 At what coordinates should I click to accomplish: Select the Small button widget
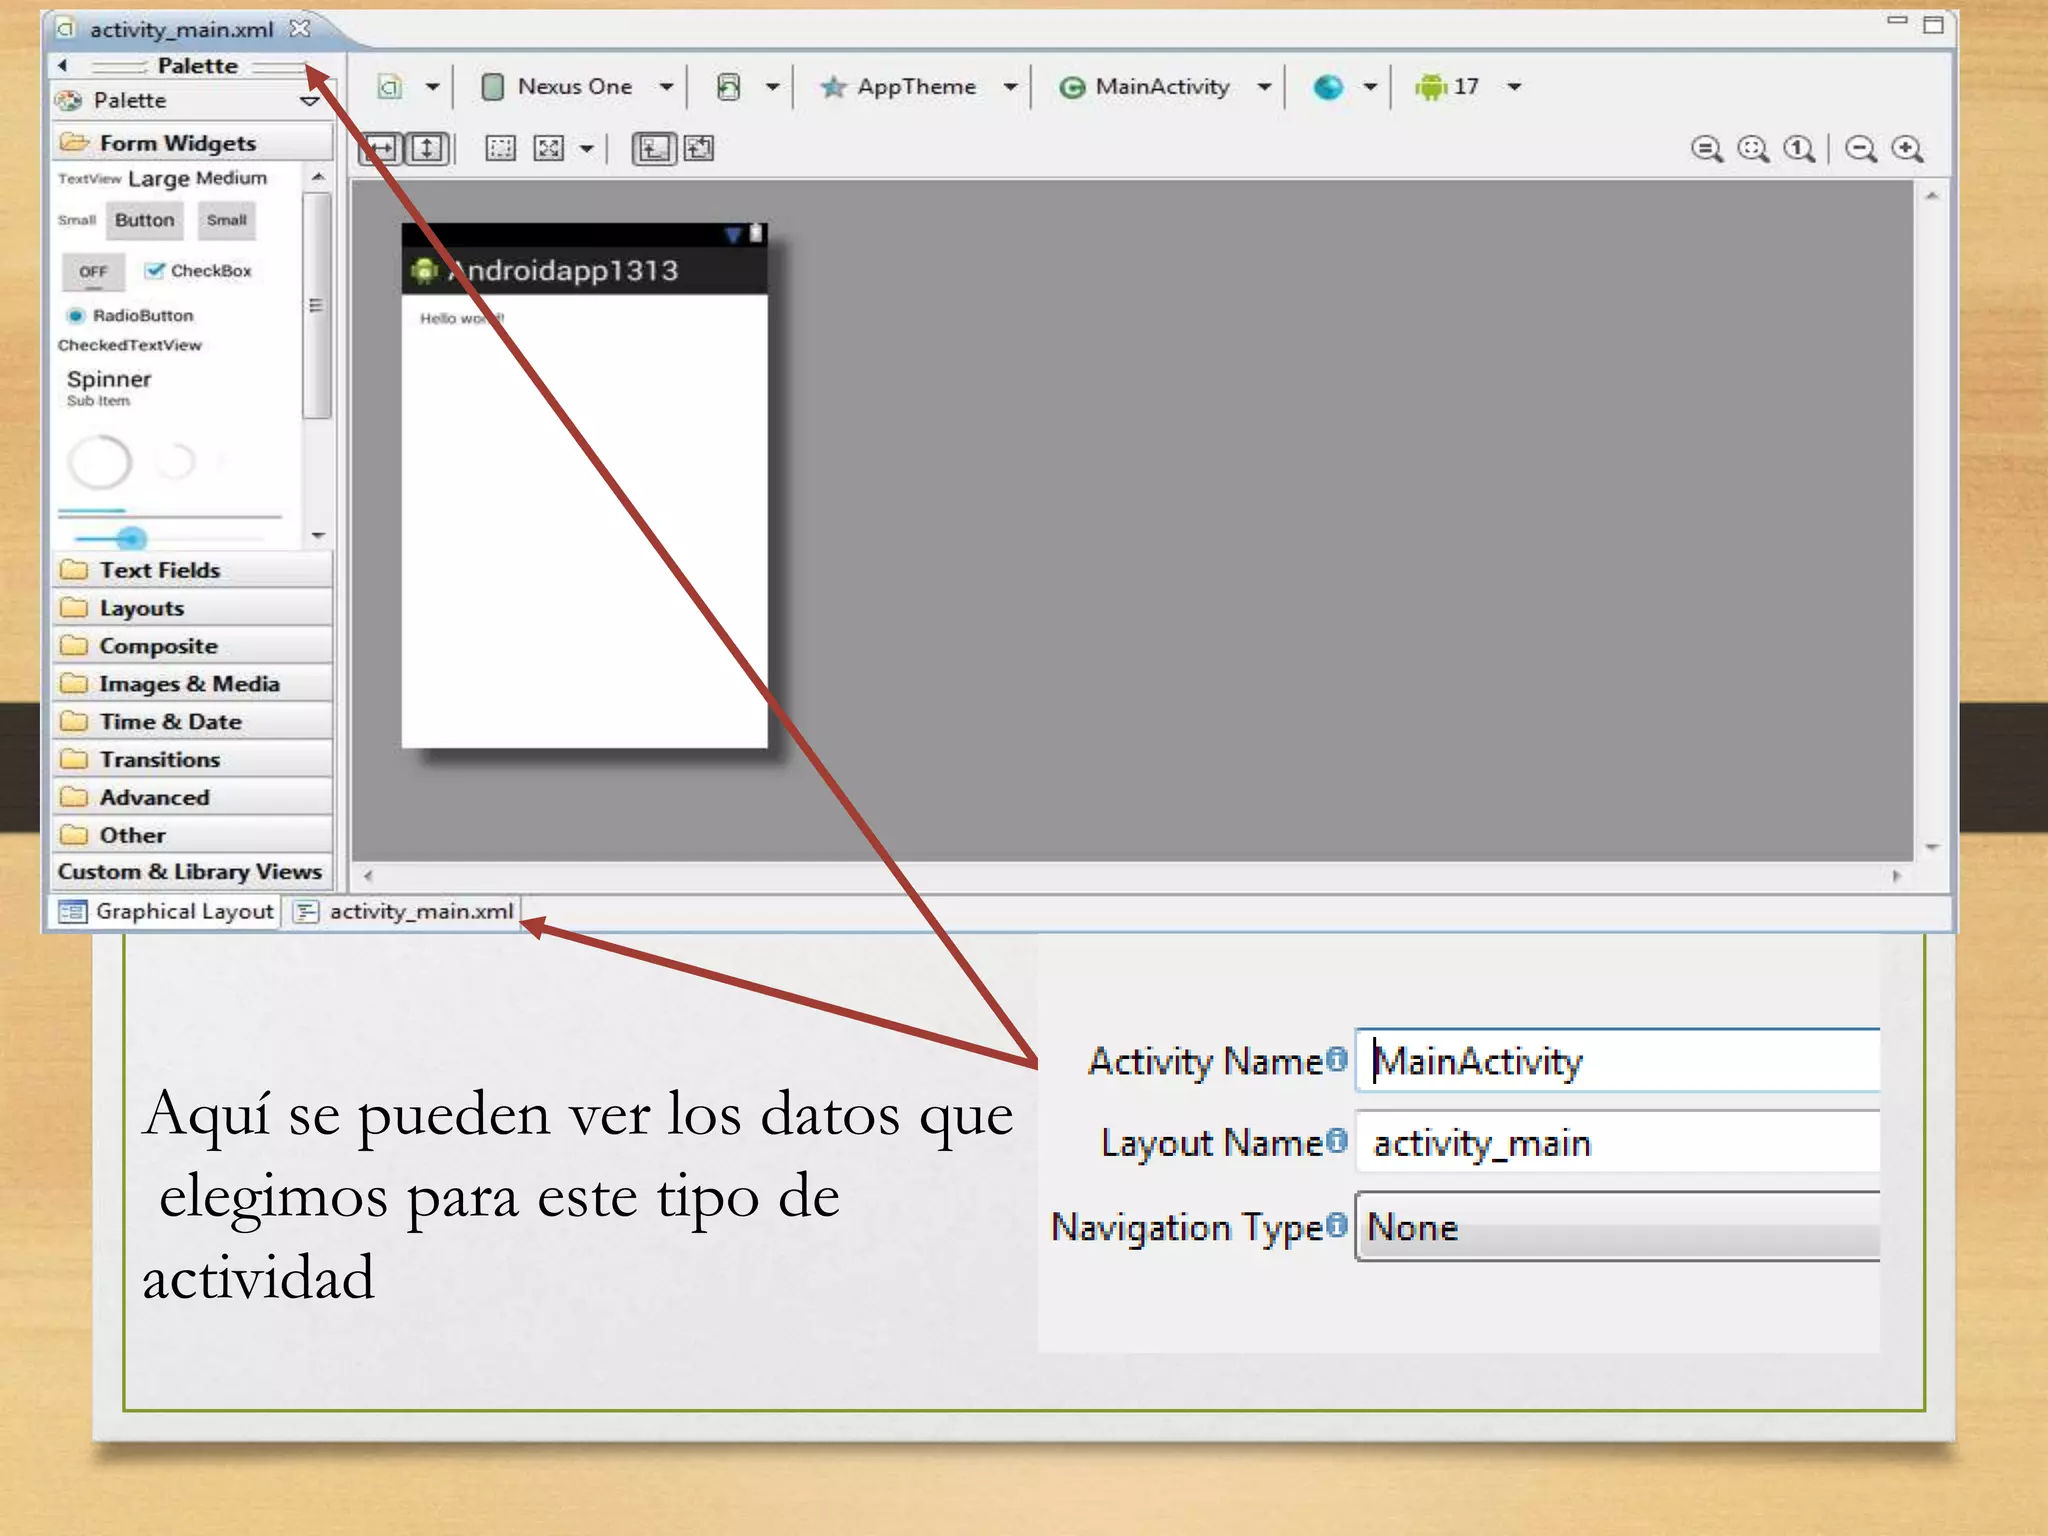pyautogui.click(x=227, y=220)
